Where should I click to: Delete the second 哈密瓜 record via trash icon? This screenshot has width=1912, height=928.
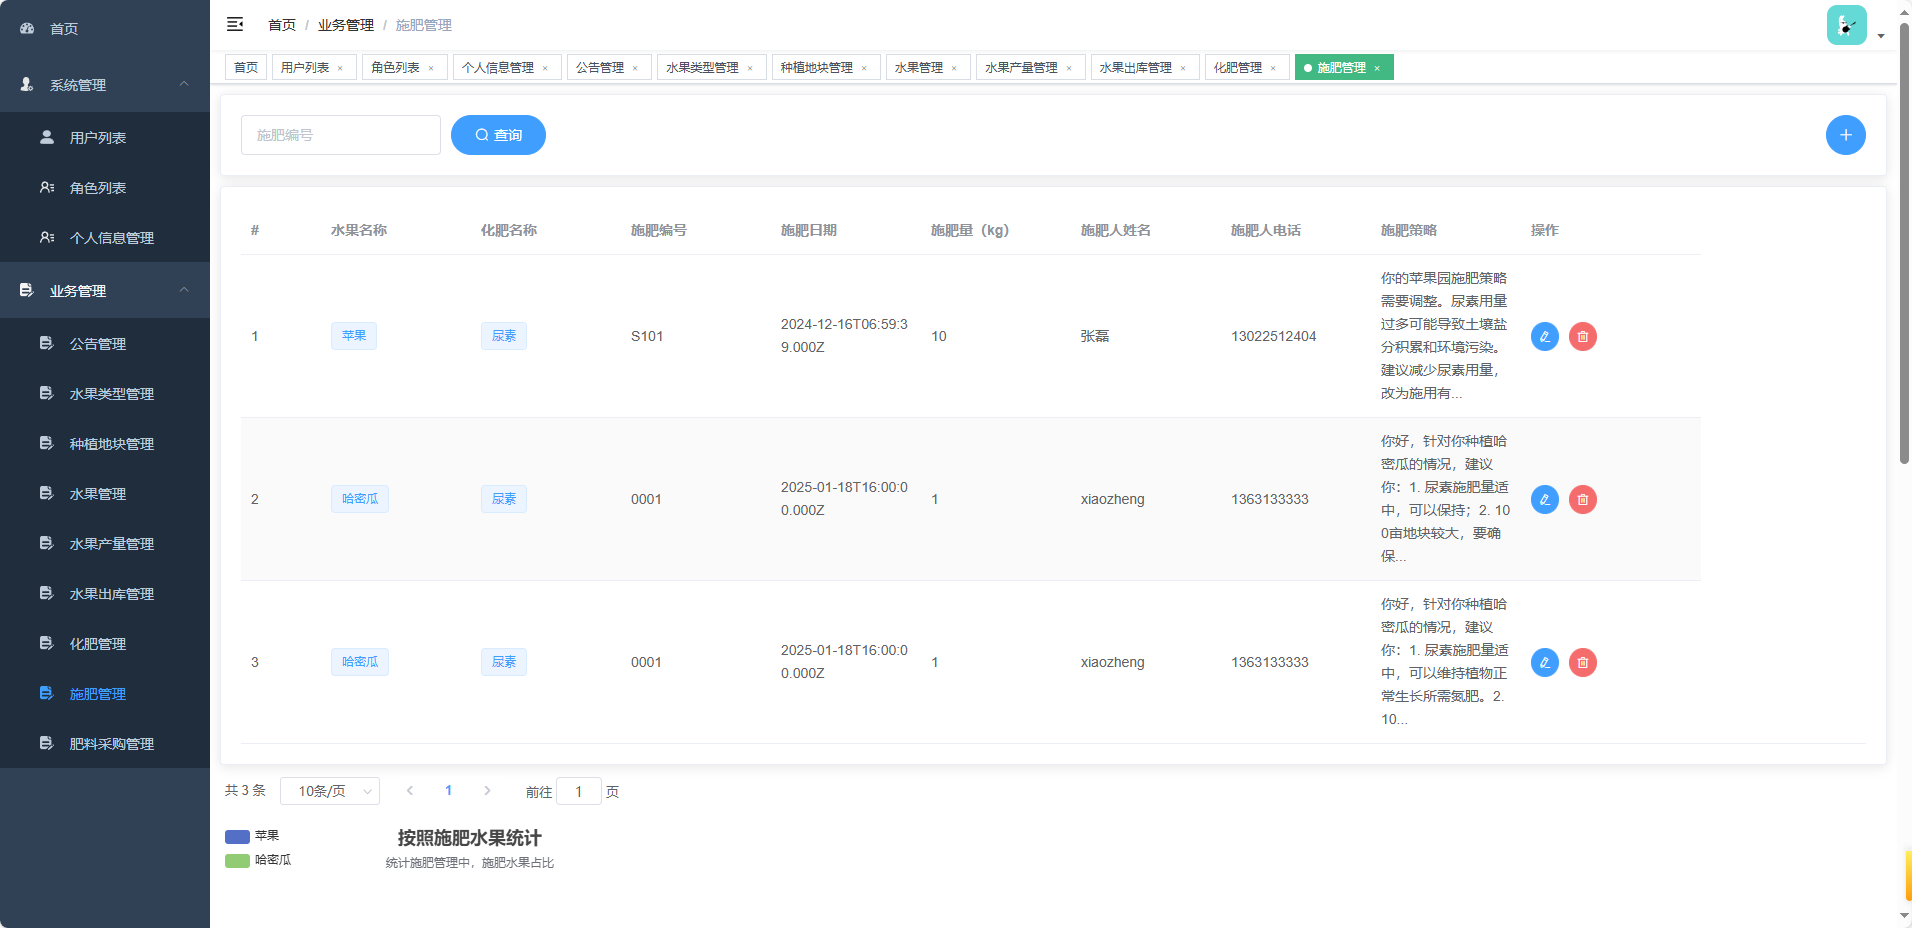tap(1583, 662)
